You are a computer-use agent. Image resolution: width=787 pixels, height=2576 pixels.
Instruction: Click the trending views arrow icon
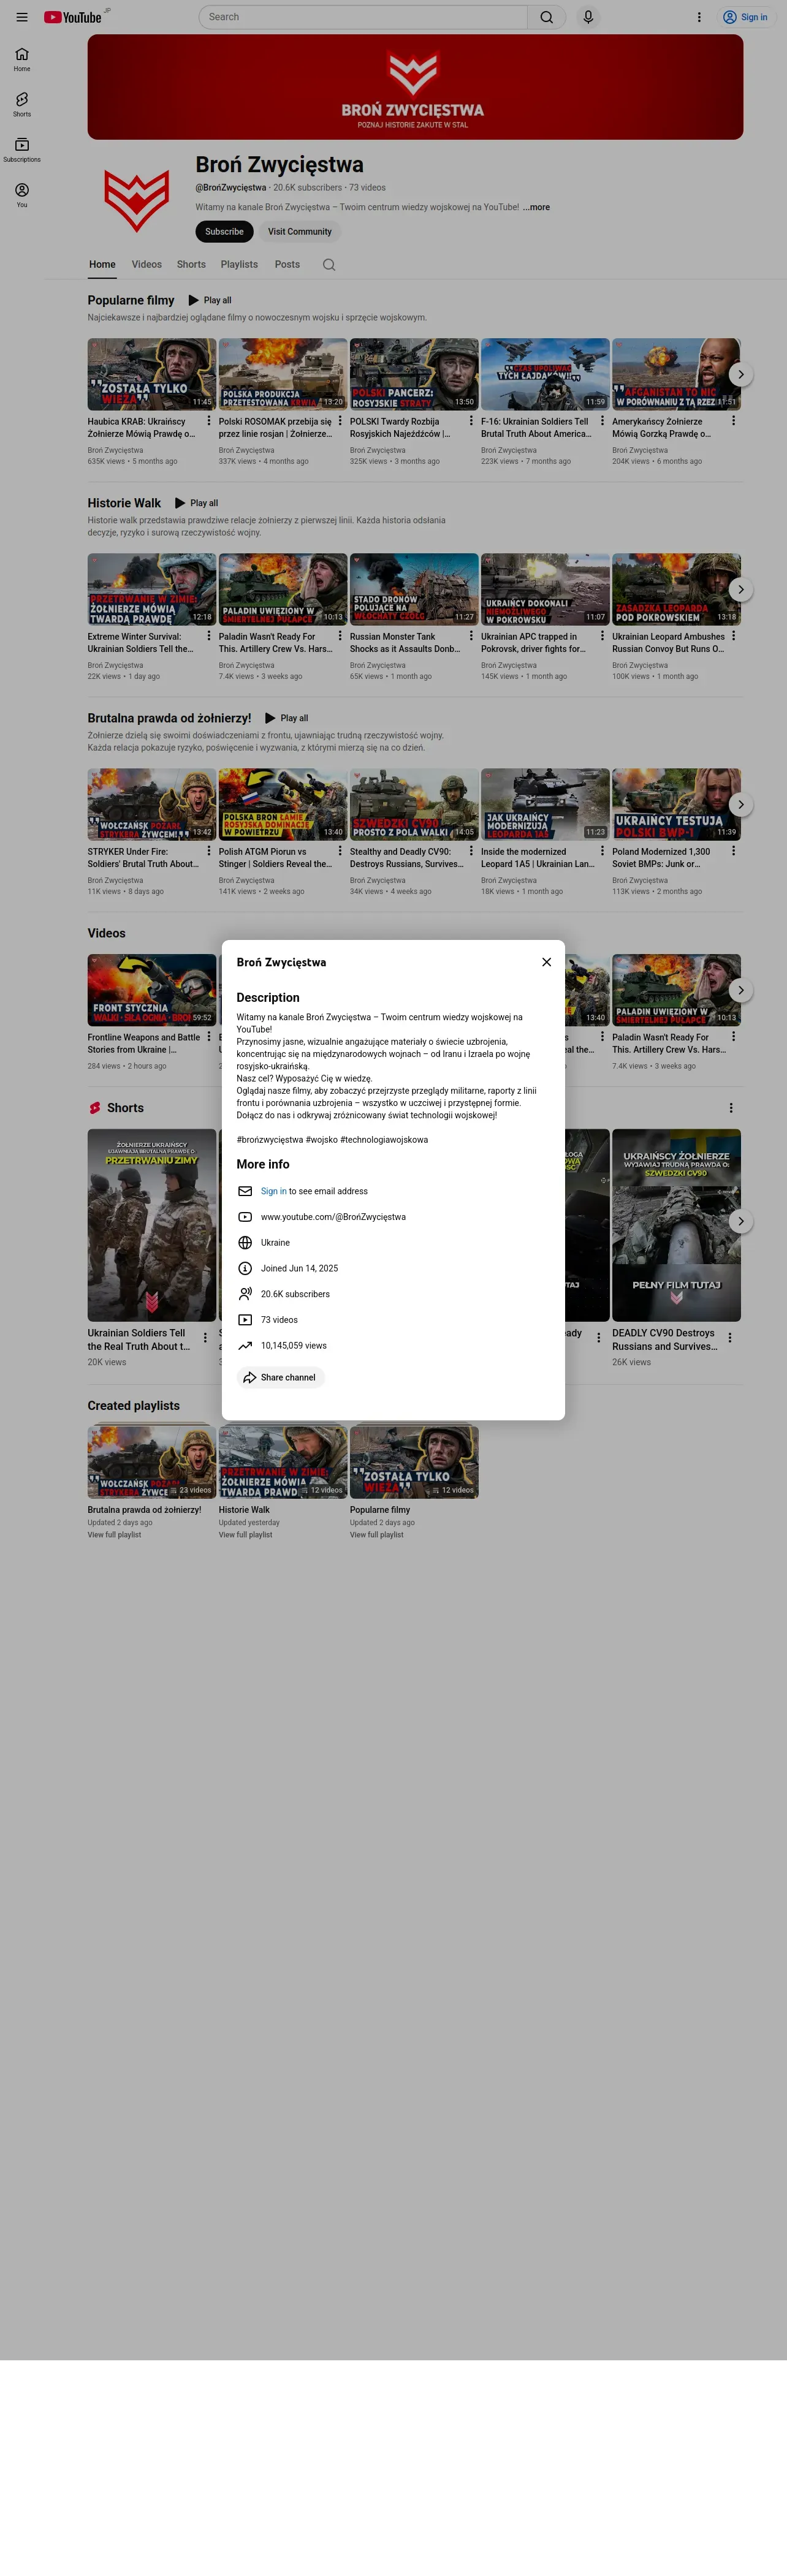pos(245,1345)
